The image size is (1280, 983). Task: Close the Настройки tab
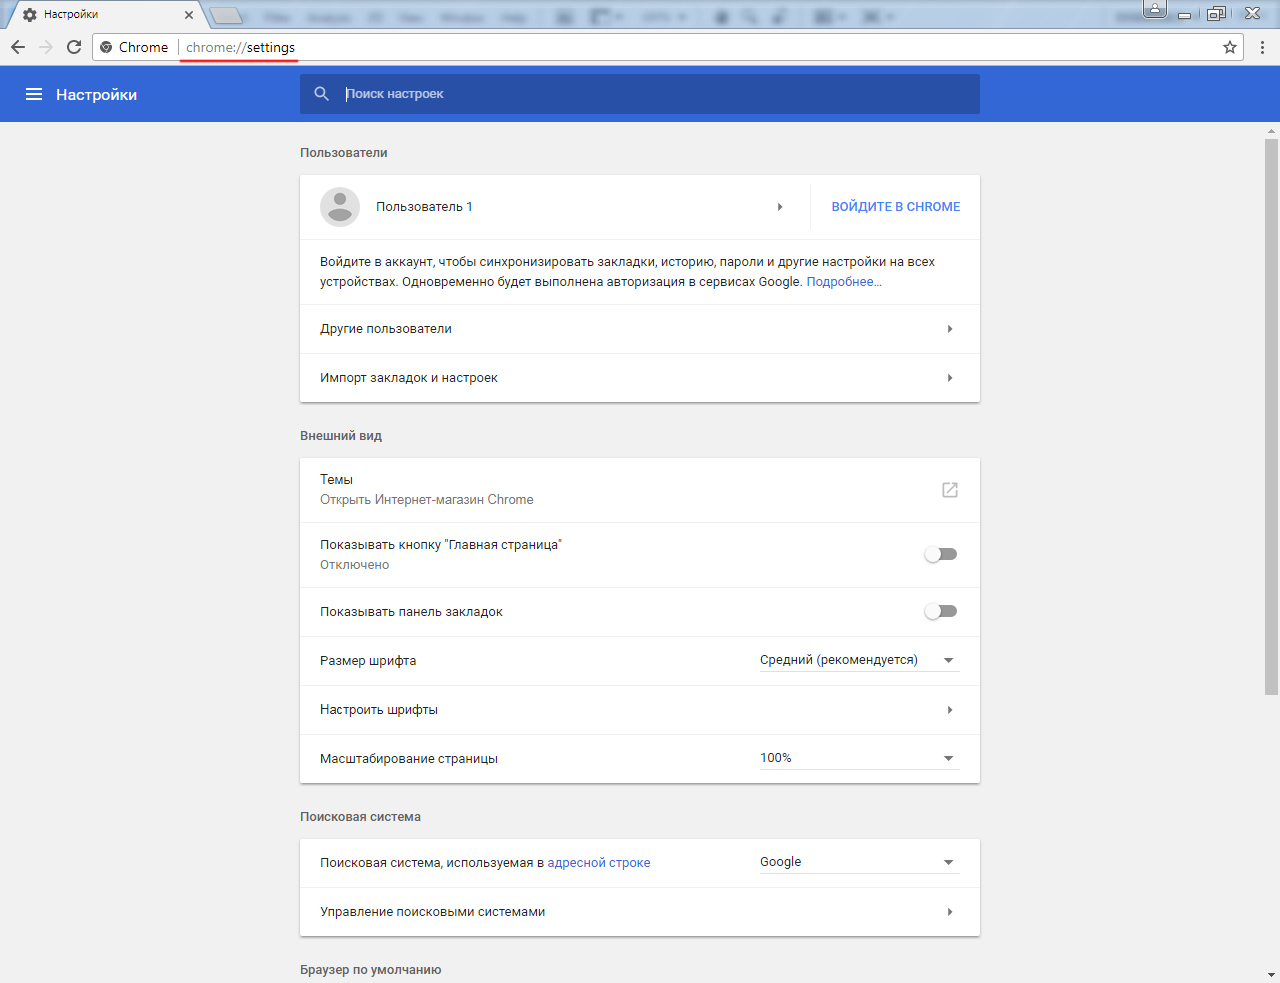189,15
